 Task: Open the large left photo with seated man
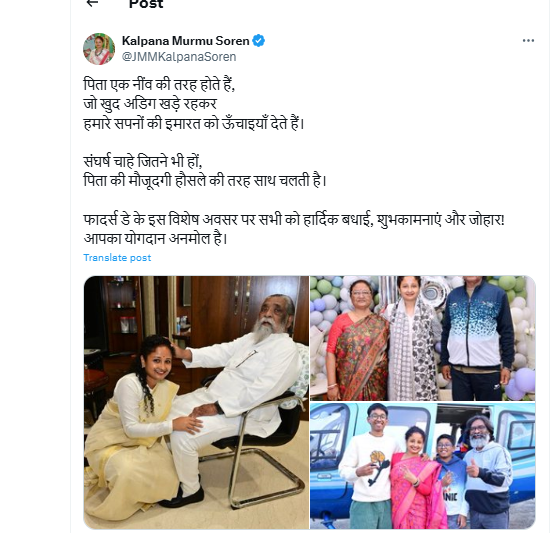[196, 402]
